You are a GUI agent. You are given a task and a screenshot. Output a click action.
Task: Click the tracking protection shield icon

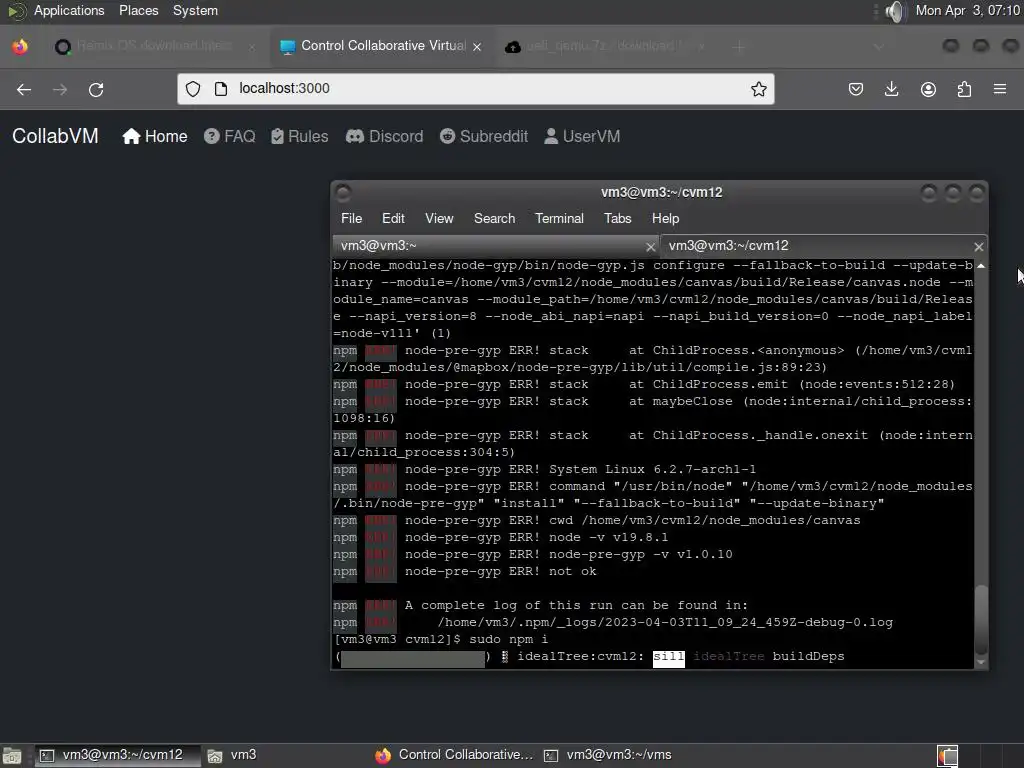click(x=193, y=89)
